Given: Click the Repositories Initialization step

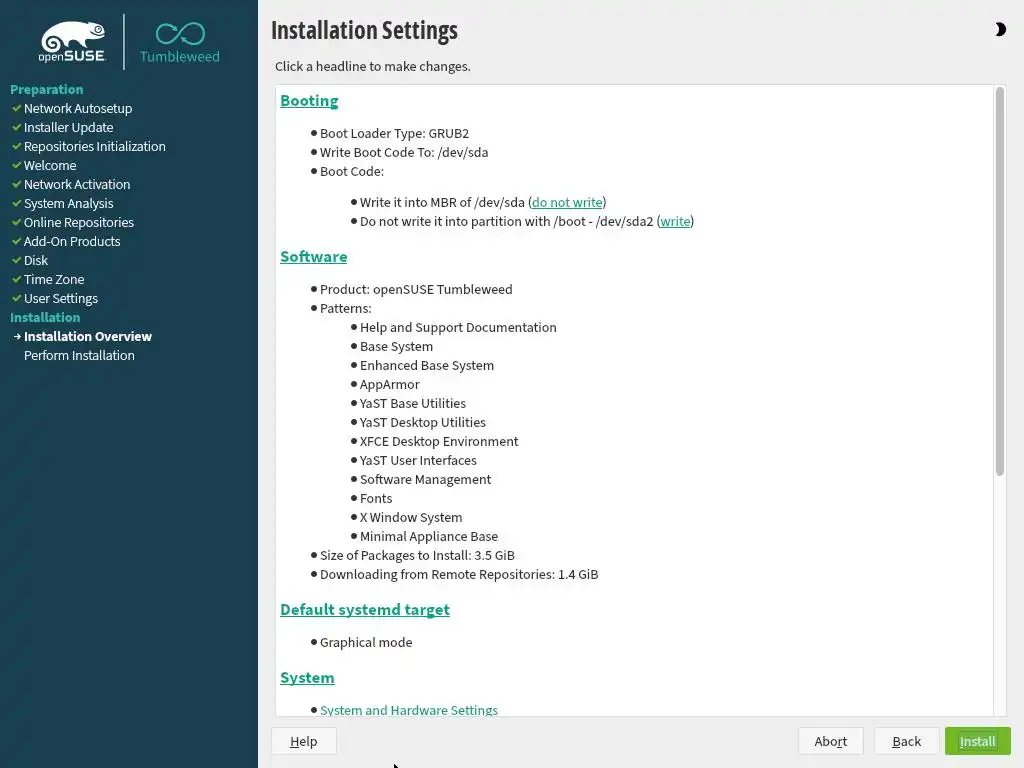Looking at the screenshot, I should click(x=95, y=146).
